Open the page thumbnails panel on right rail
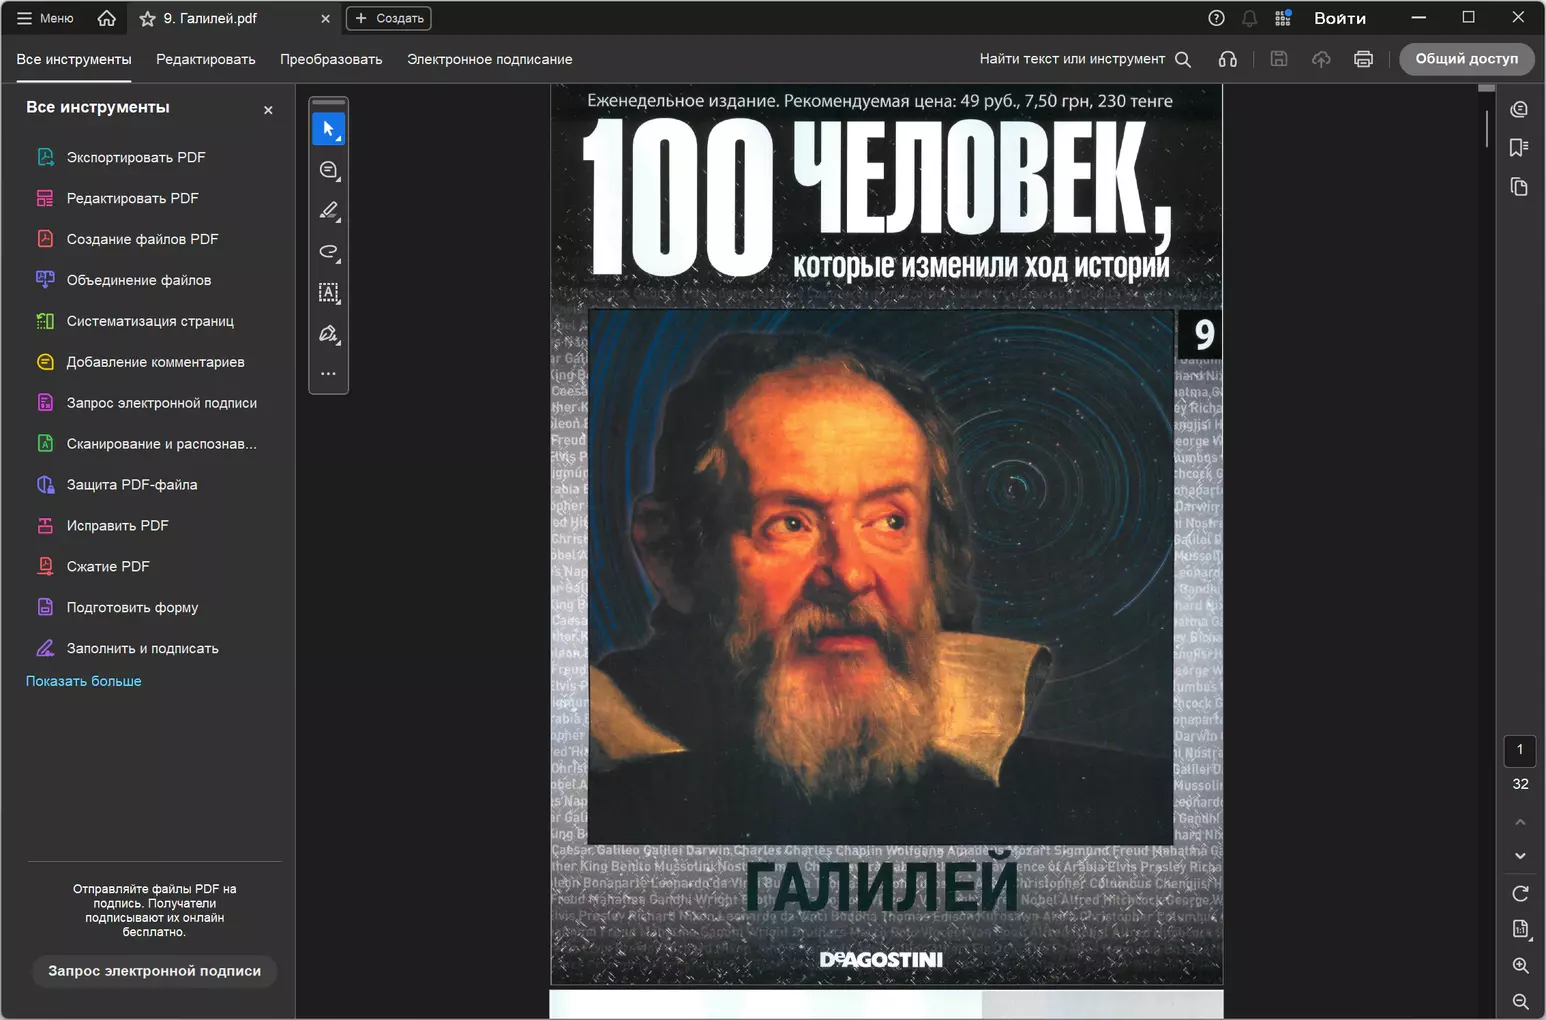Viewport: 1546px width, 1020px height. point(1519,187)
